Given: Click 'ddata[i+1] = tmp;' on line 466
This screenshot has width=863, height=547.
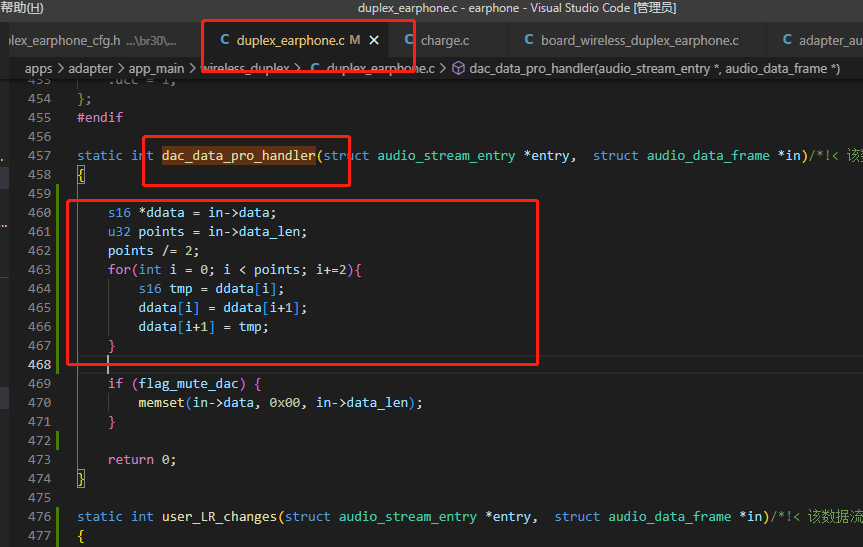Looking at the screenshot, I should [204, 326].
